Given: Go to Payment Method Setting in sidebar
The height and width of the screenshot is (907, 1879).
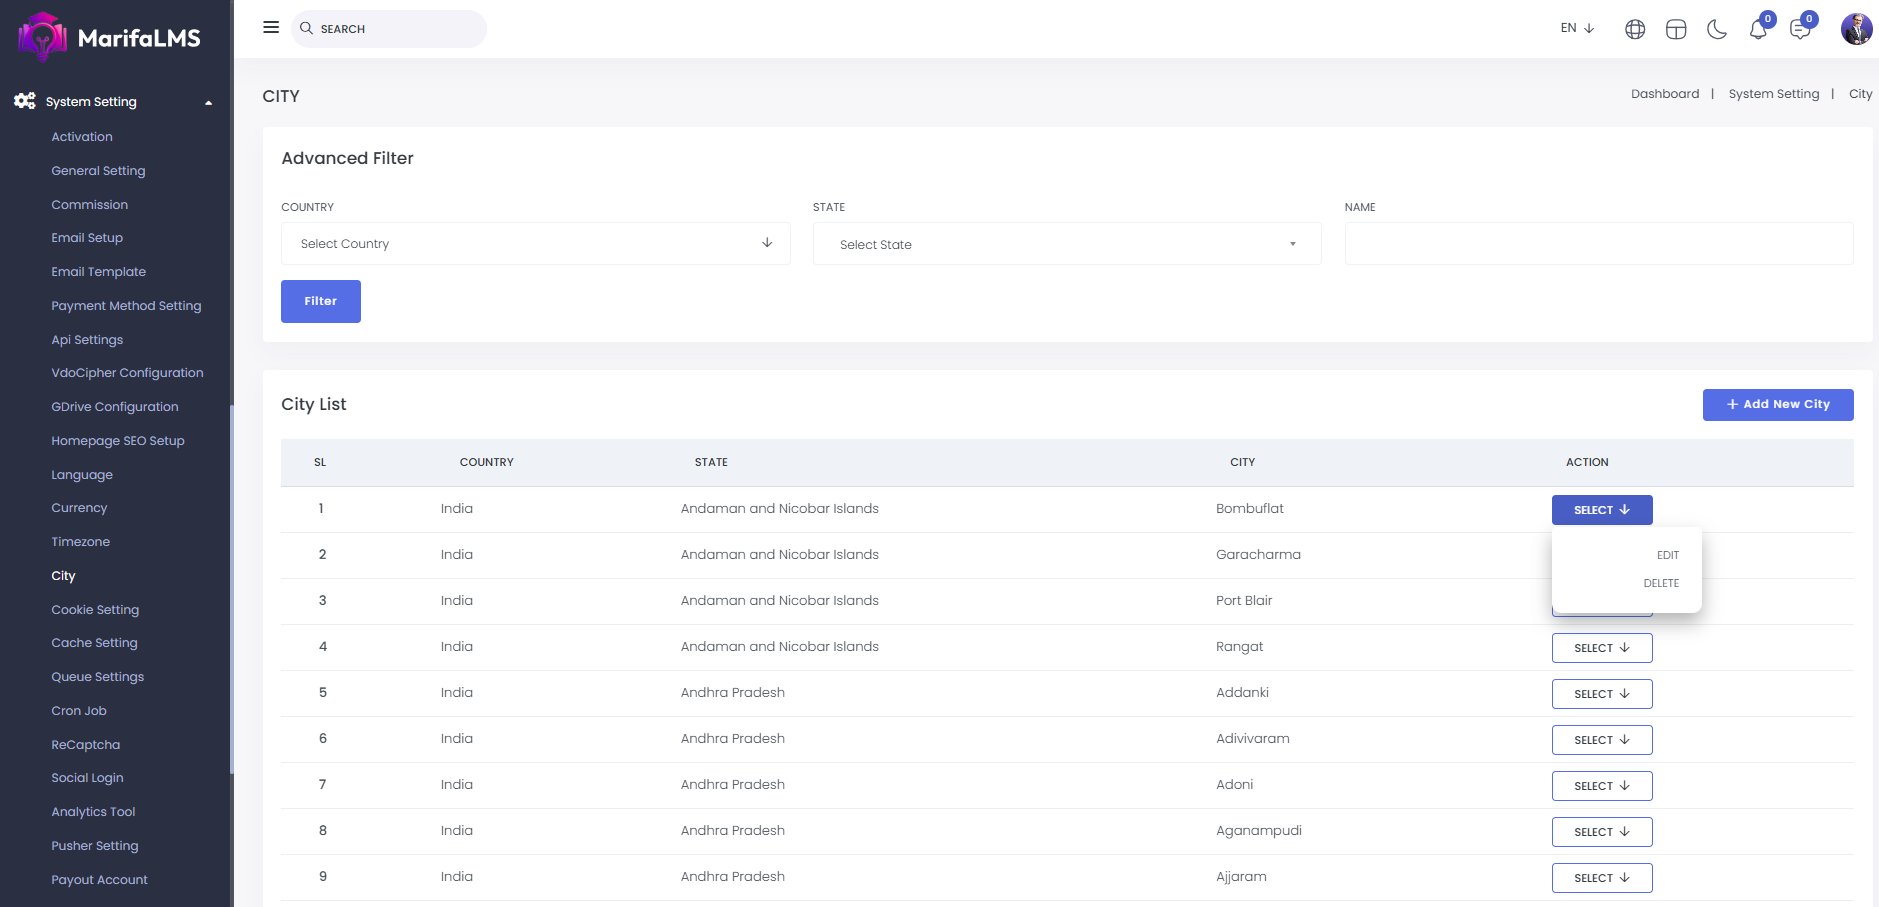Looking at the screenshot, I should coord(126,306).
